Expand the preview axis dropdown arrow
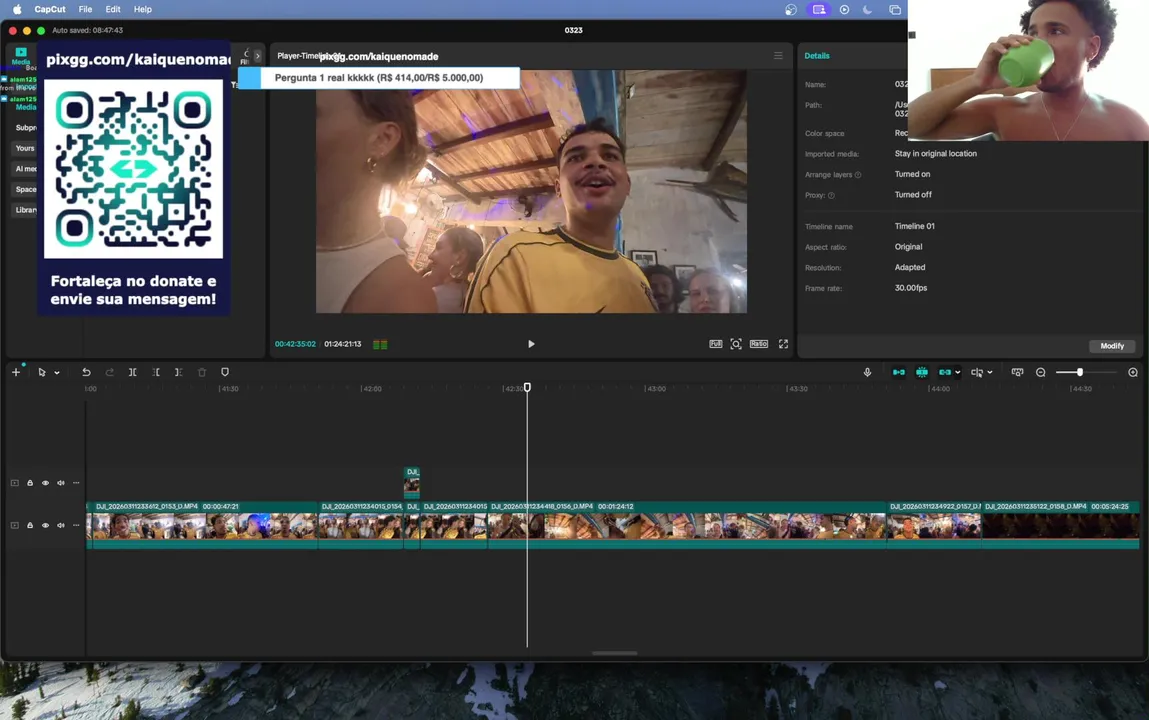The width and height of the screenshot is (1149, 720). (989, 373)
